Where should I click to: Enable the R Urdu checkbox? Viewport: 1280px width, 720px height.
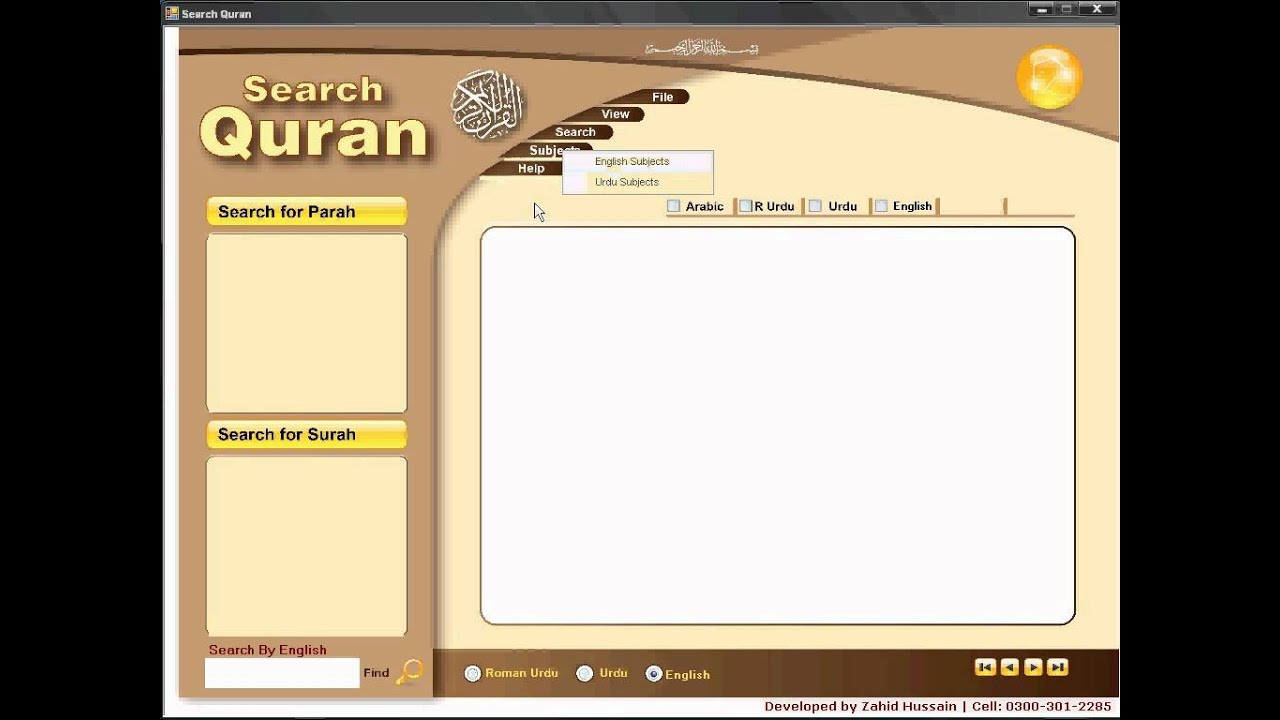point(745,206)
